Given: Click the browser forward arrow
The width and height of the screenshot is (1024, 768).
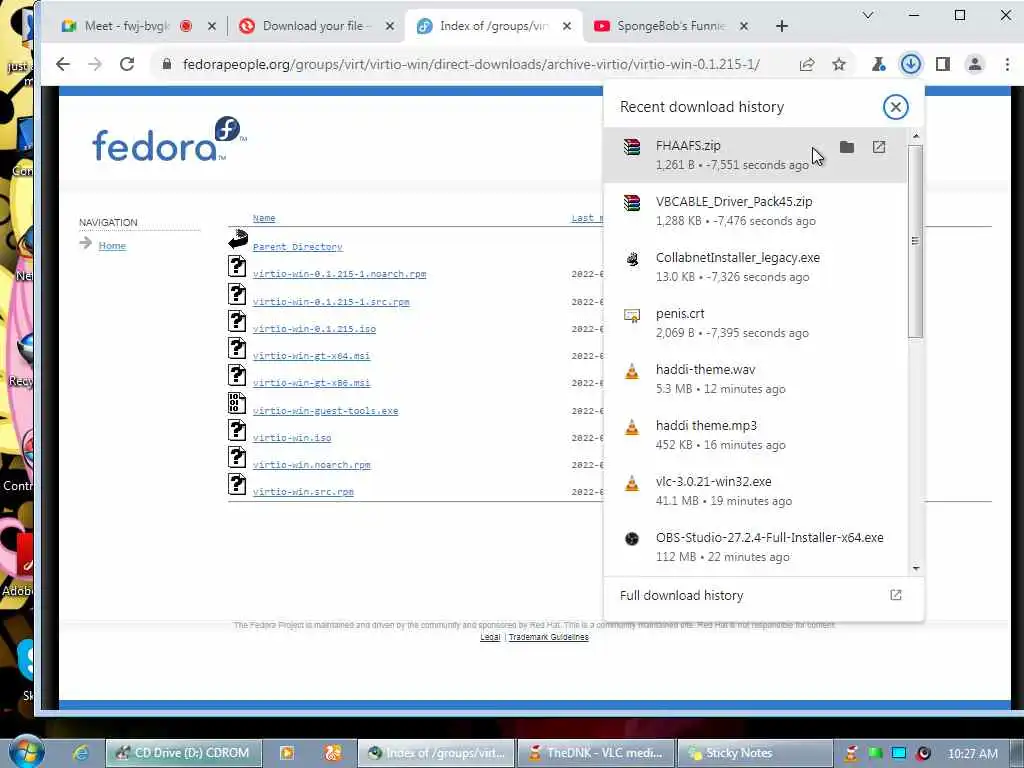Looking at the screenshot, I should [x=95, y=64].
